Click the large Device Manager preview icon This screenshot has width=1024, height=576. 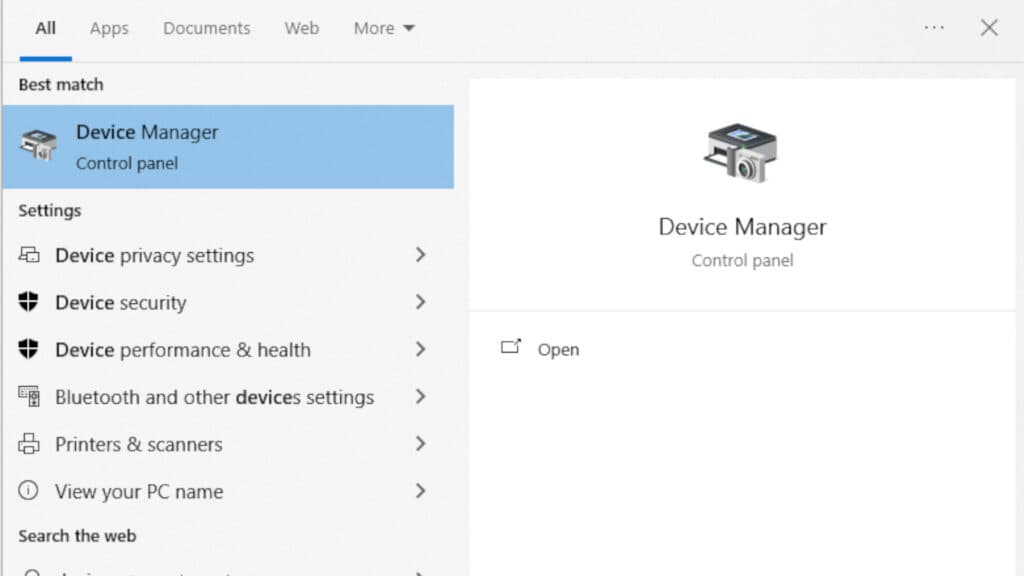741,153
